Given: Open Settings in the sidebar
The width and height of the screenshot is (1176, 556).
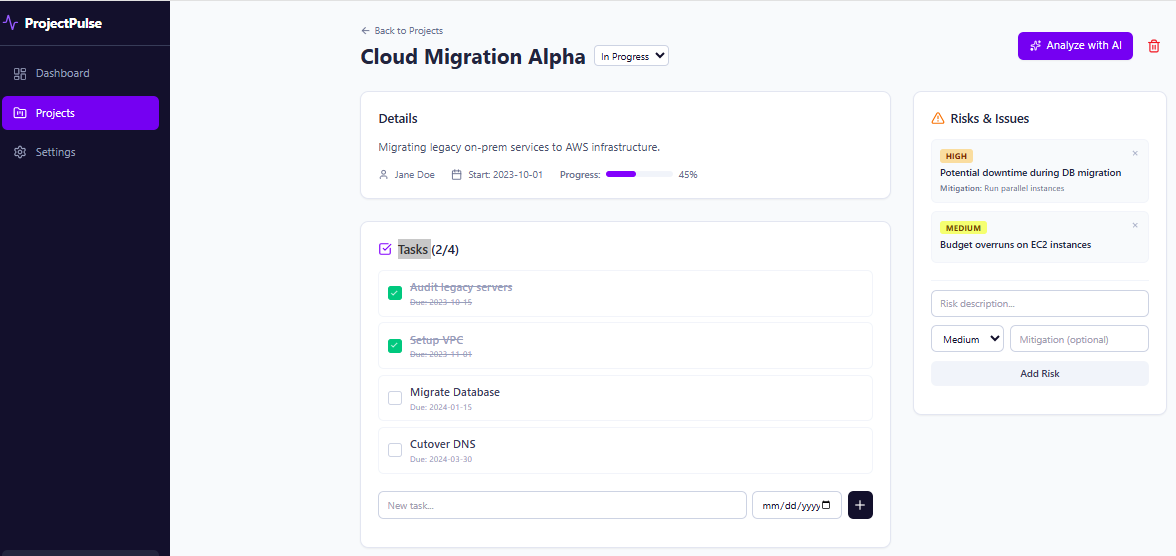Looking at the screenshot, I should pyautogui.click(x=80, y=152).
